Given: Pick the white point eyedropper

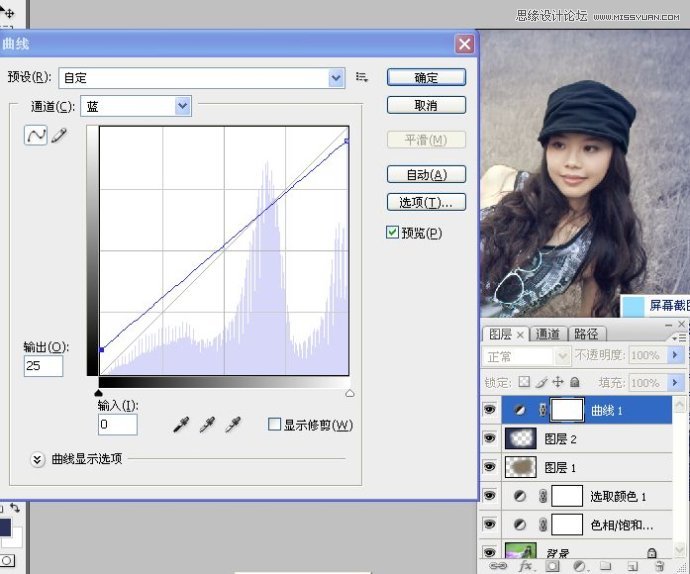Looking at the screenshot, I should pyautogui.click(x=233, y=424).
